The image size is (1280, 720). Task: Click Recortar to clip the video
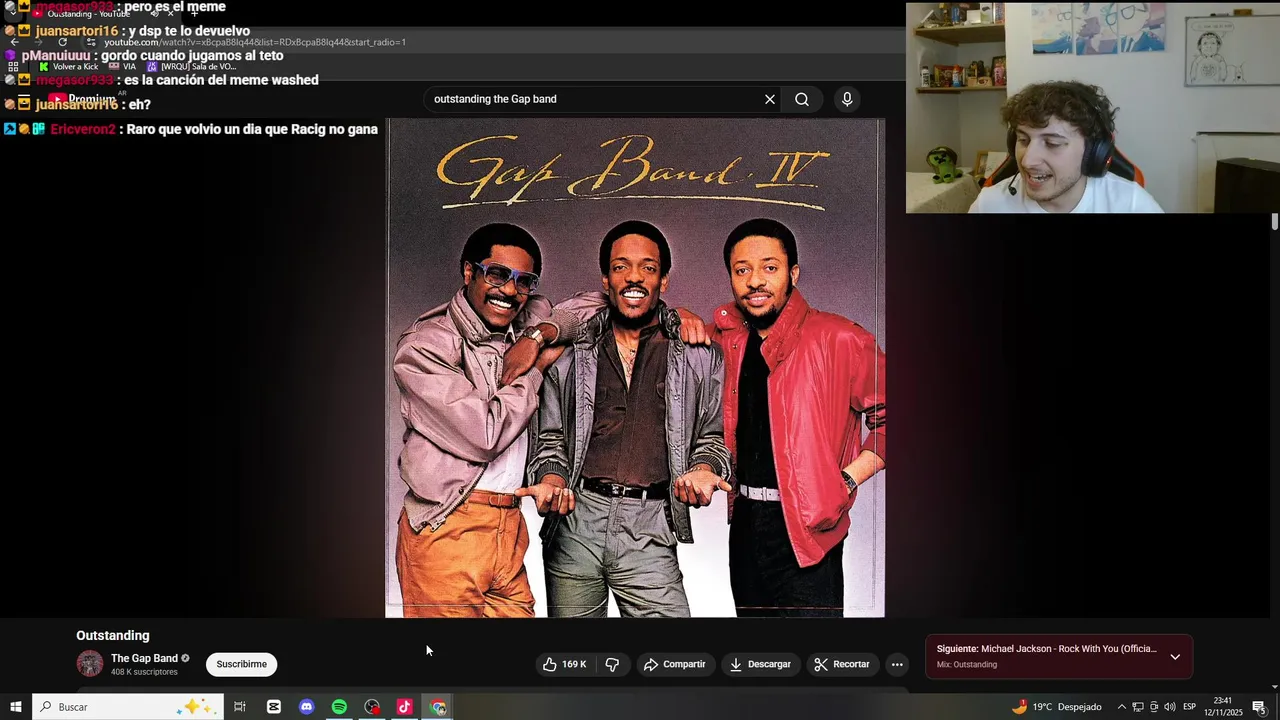click(842, 664)
